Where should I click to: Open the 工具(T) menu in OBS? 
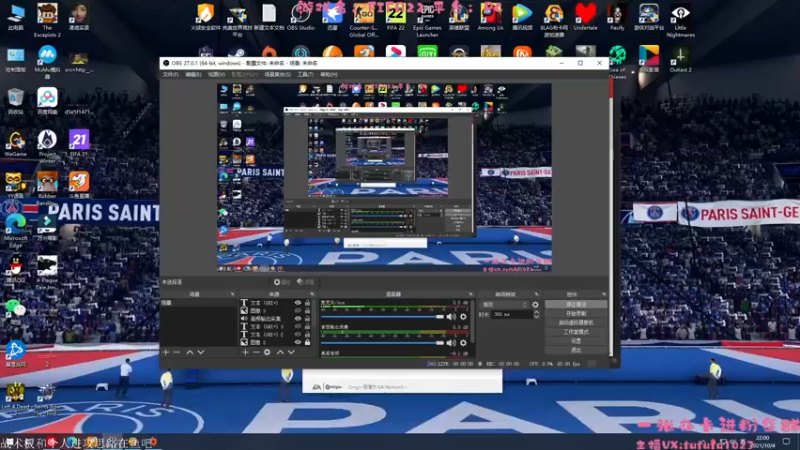[305, 74]
